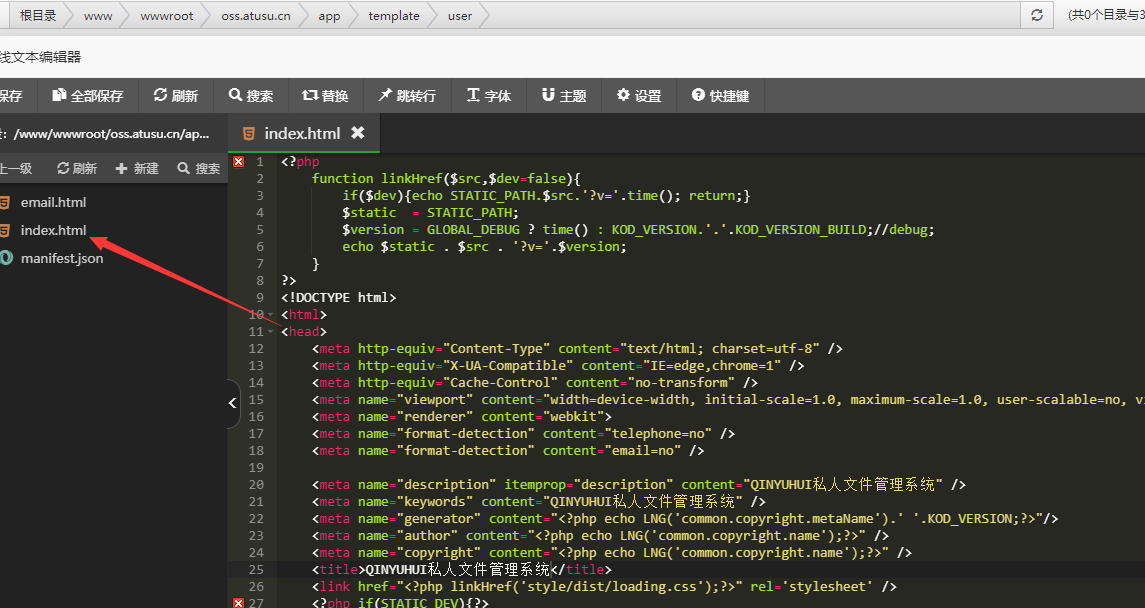
Task: Switch to the index.html editor tab
Action: coord(302,133)
